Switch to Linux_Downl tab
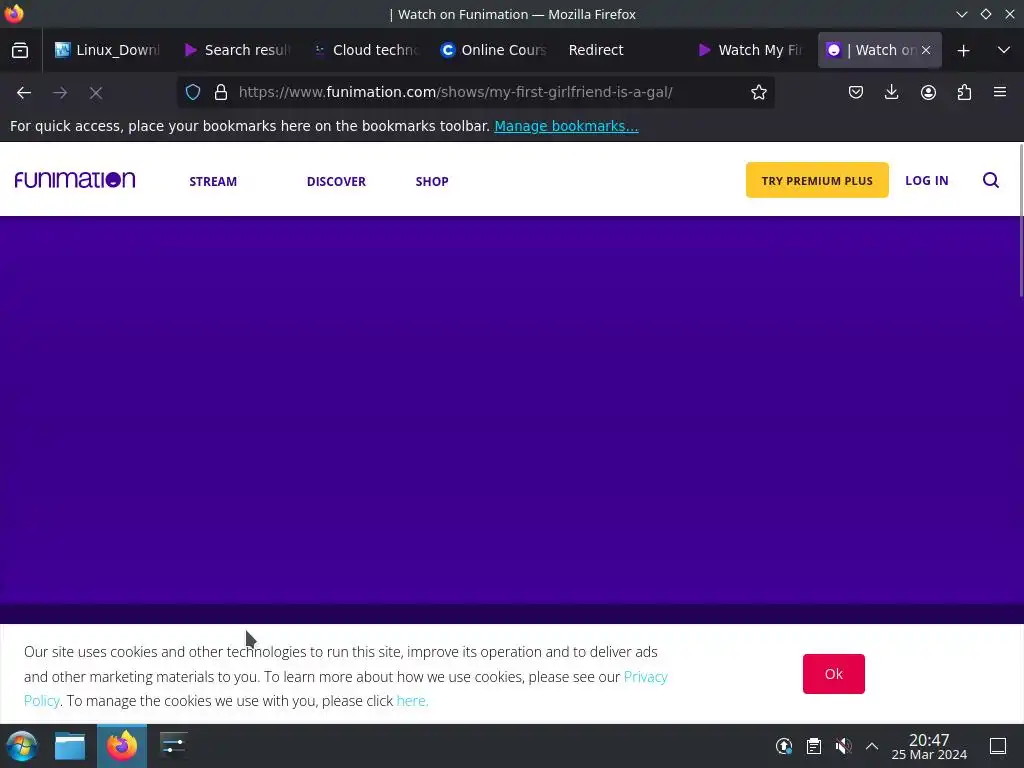This screenshot has height=768, width=1024. 107,50
